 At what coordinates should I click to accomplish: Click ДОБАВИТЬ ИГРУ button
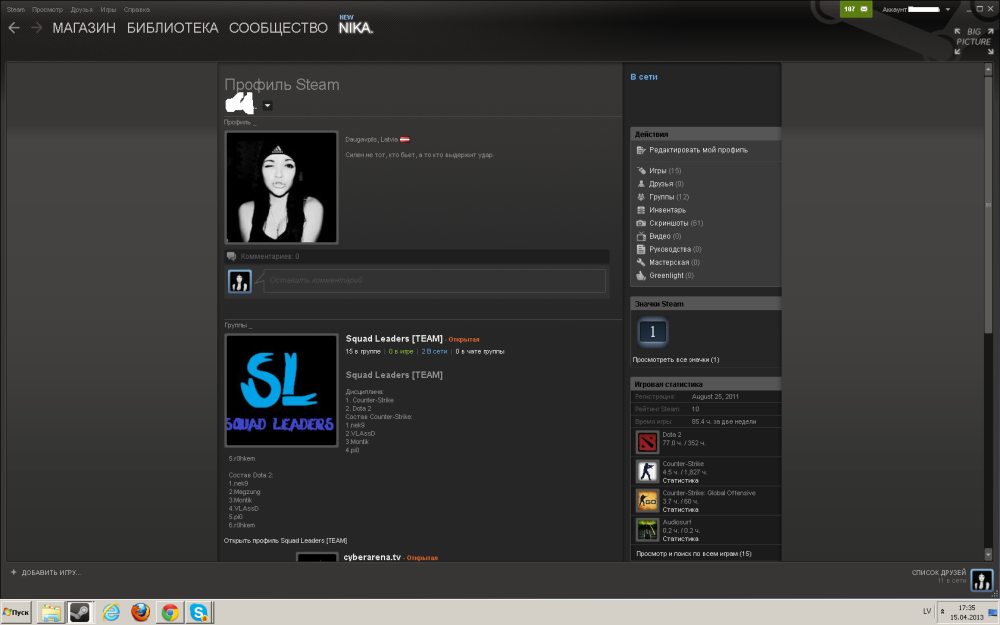pyautogui.click(x=45, y=573)
